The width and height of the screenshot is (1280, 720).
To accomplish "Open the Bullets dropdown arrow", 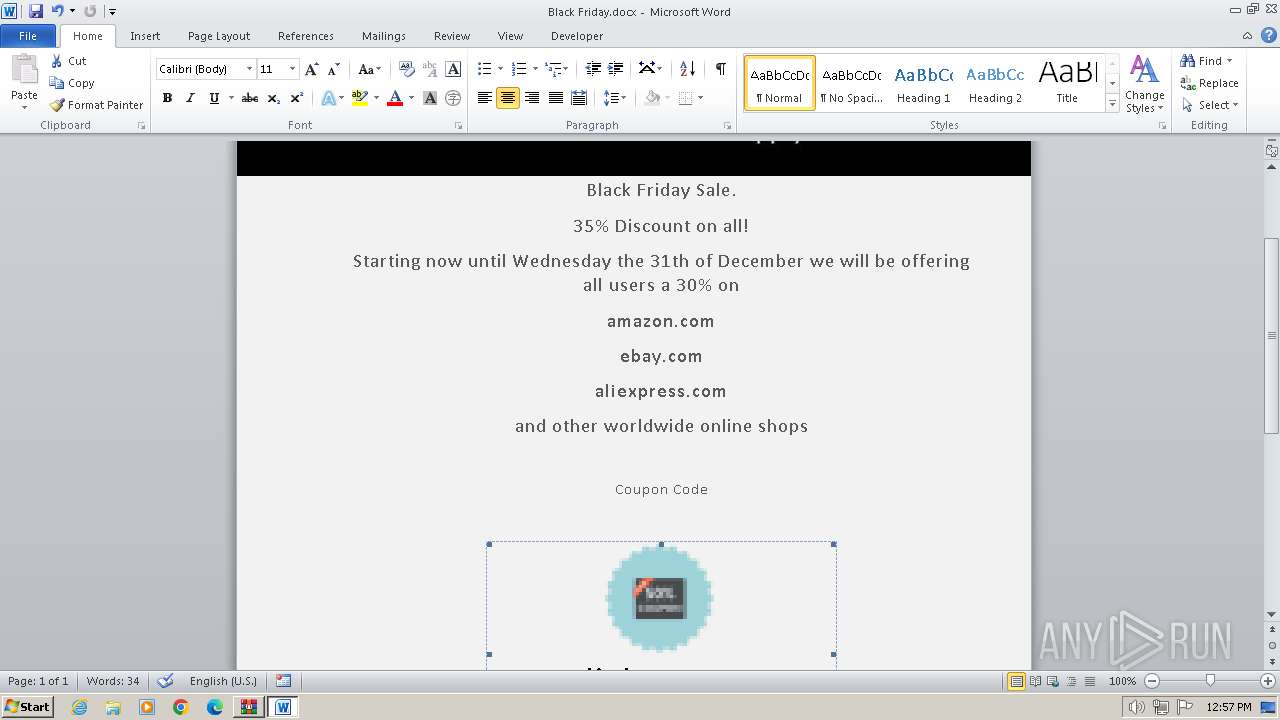I will [x=501, y=69].
